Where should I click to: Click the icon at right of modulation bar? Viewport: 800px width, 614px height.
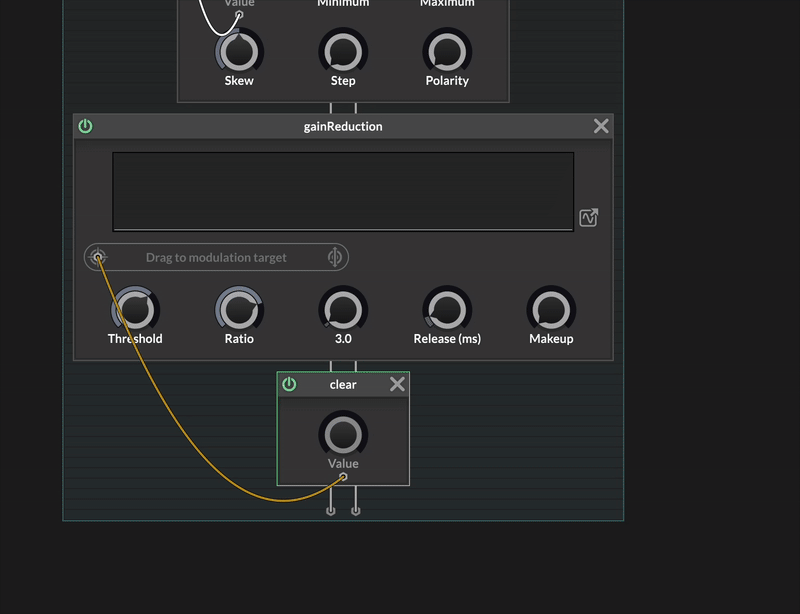click(x=335, y=257)
